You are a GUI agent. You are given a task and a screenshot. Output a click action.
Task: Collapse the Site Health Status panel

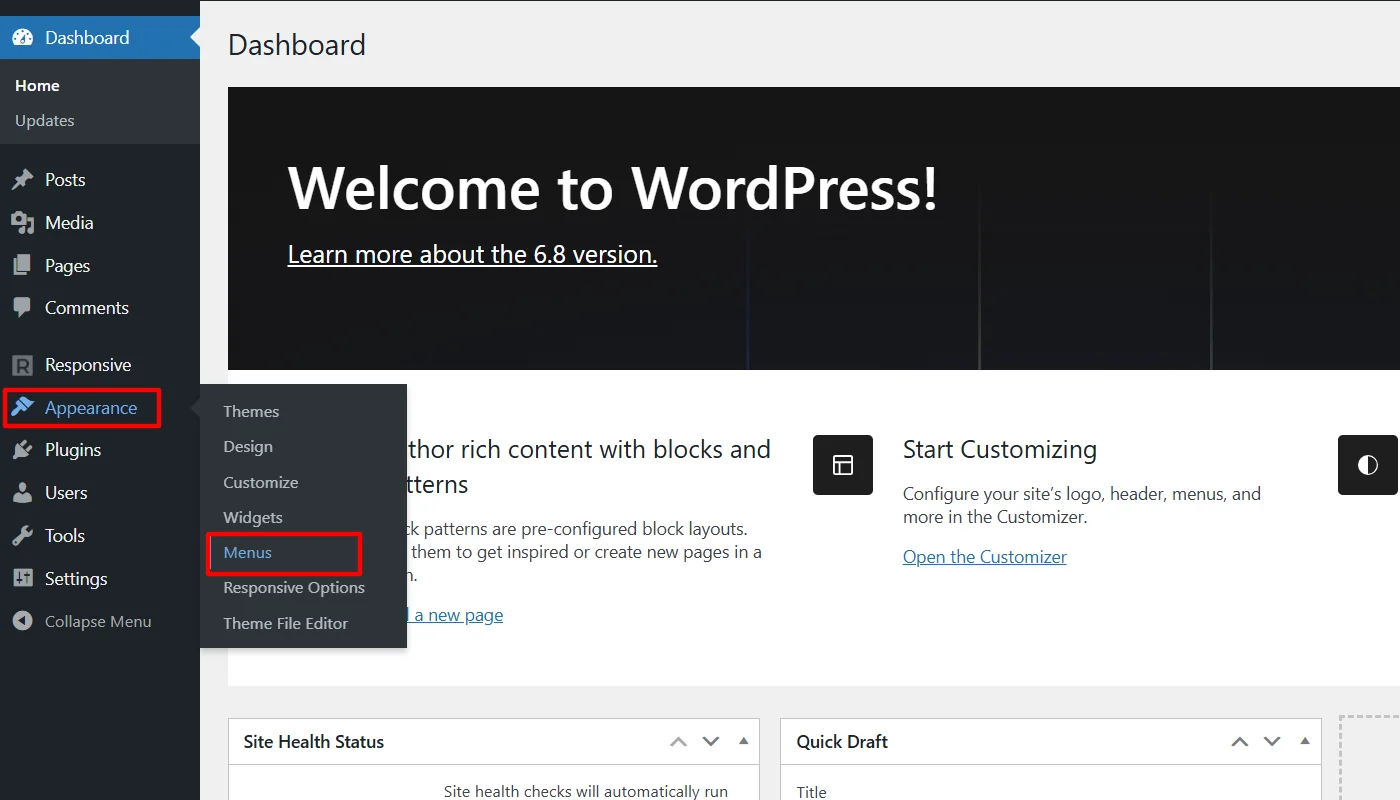point(743,742)
